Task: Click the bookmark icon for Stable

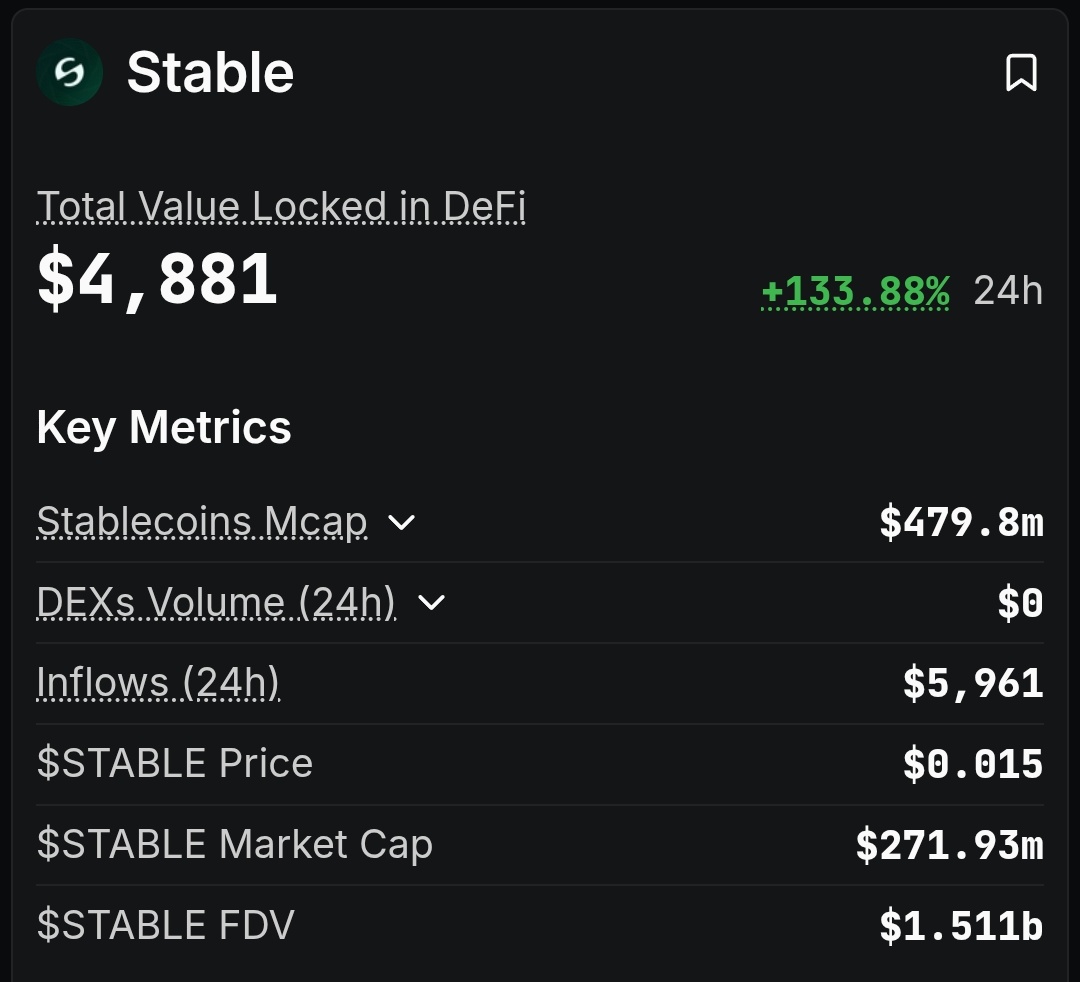Action: click(1021, 73)
